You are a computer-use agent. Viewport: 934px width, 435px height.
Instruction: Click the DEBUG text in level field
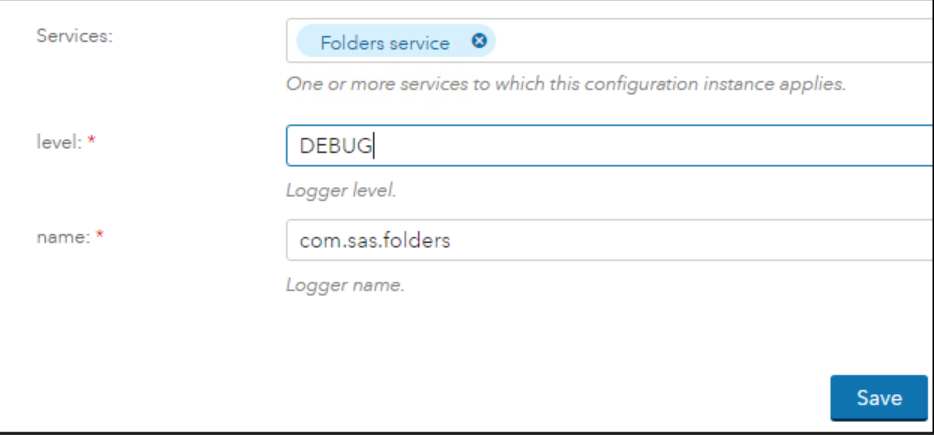[335, 146]
